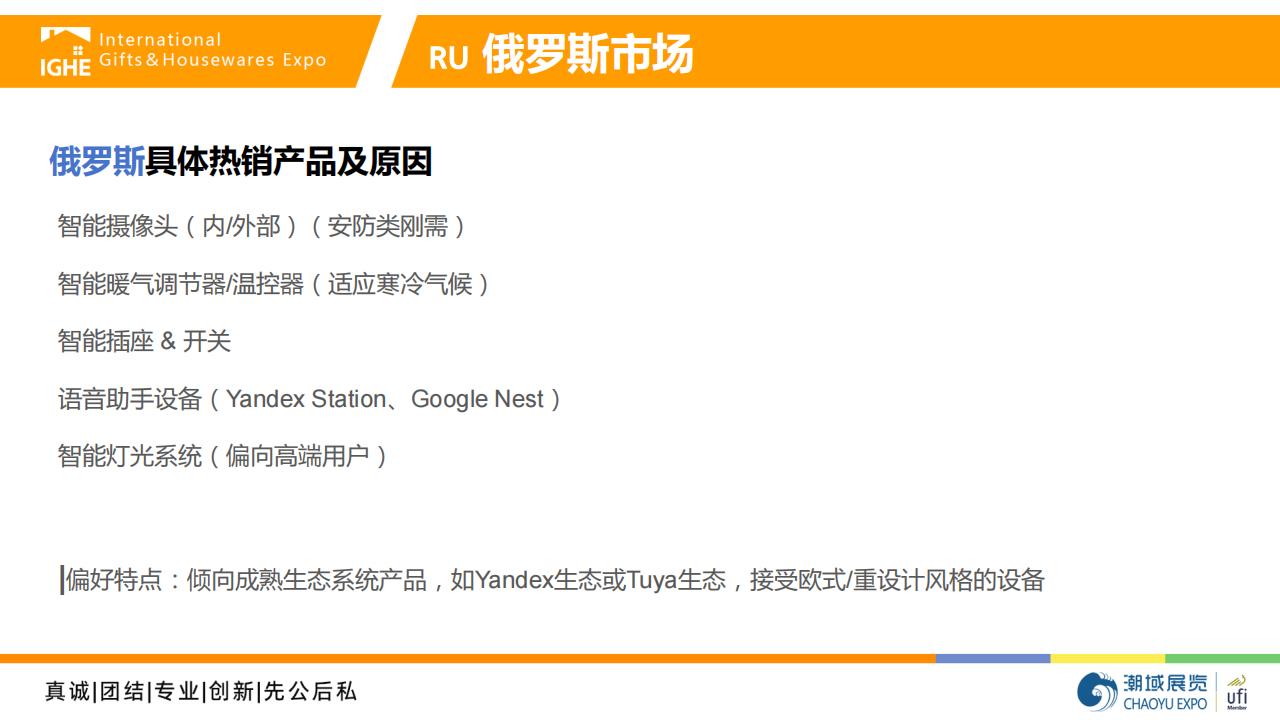Select the International Gifts & Housewares Expo text
Viewport: 1280px width, 720px height.
click(x=212, y=50)
